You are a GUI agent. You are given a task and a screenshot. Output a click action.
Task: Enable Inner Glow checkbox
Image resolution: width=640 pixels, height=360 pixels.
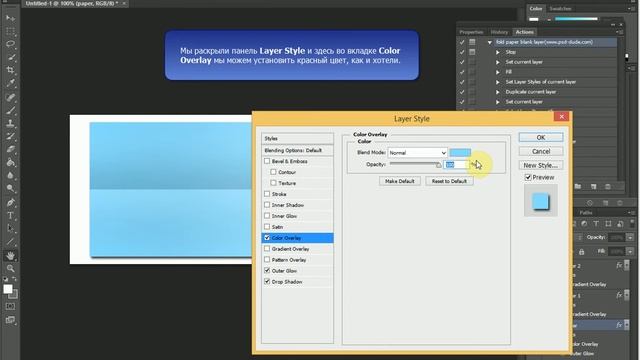(267, 216)
